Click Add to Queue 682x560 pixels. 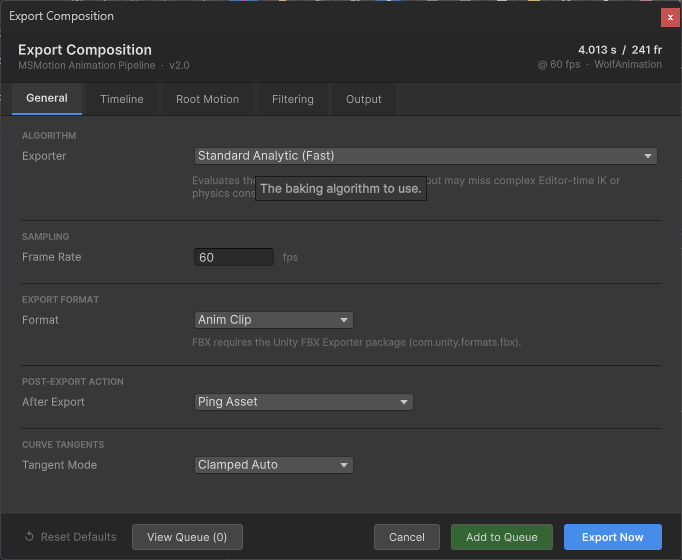(x=502, y=537)
